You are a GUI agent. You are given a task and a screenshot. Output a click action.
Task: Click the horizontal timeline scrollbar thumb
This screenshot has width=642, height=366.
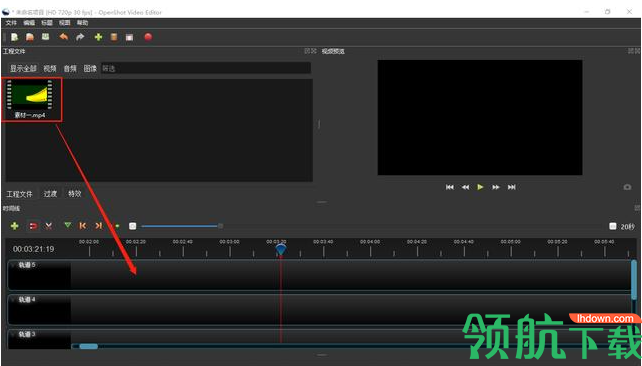88,346
